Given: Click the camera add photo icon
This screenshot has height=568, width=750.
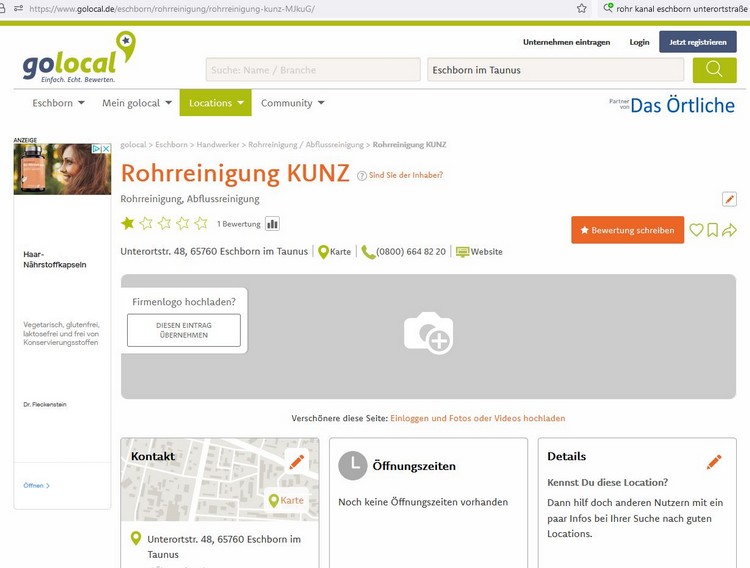Looking at the screenshot, I should click(x=428, y=333).
